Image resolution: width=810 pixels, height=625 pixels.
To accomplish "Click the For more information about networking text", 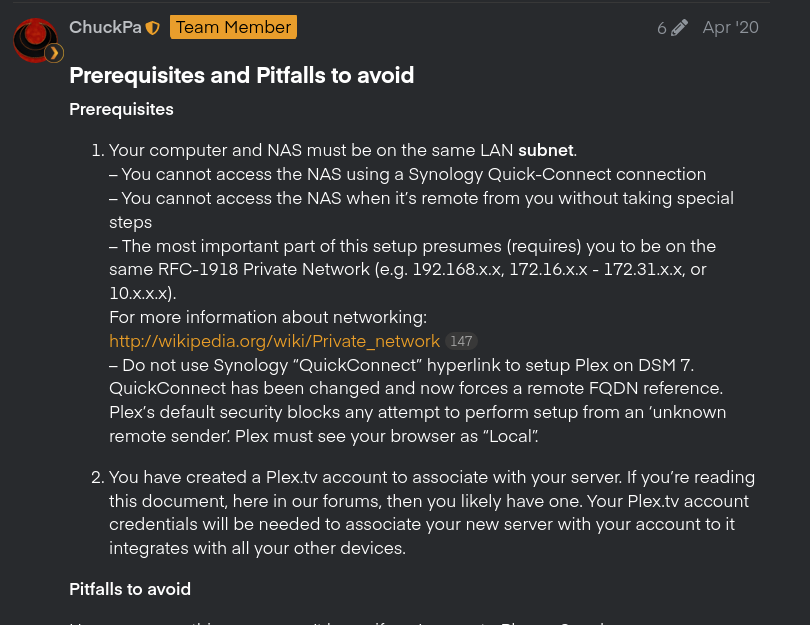I will (268, 317).
